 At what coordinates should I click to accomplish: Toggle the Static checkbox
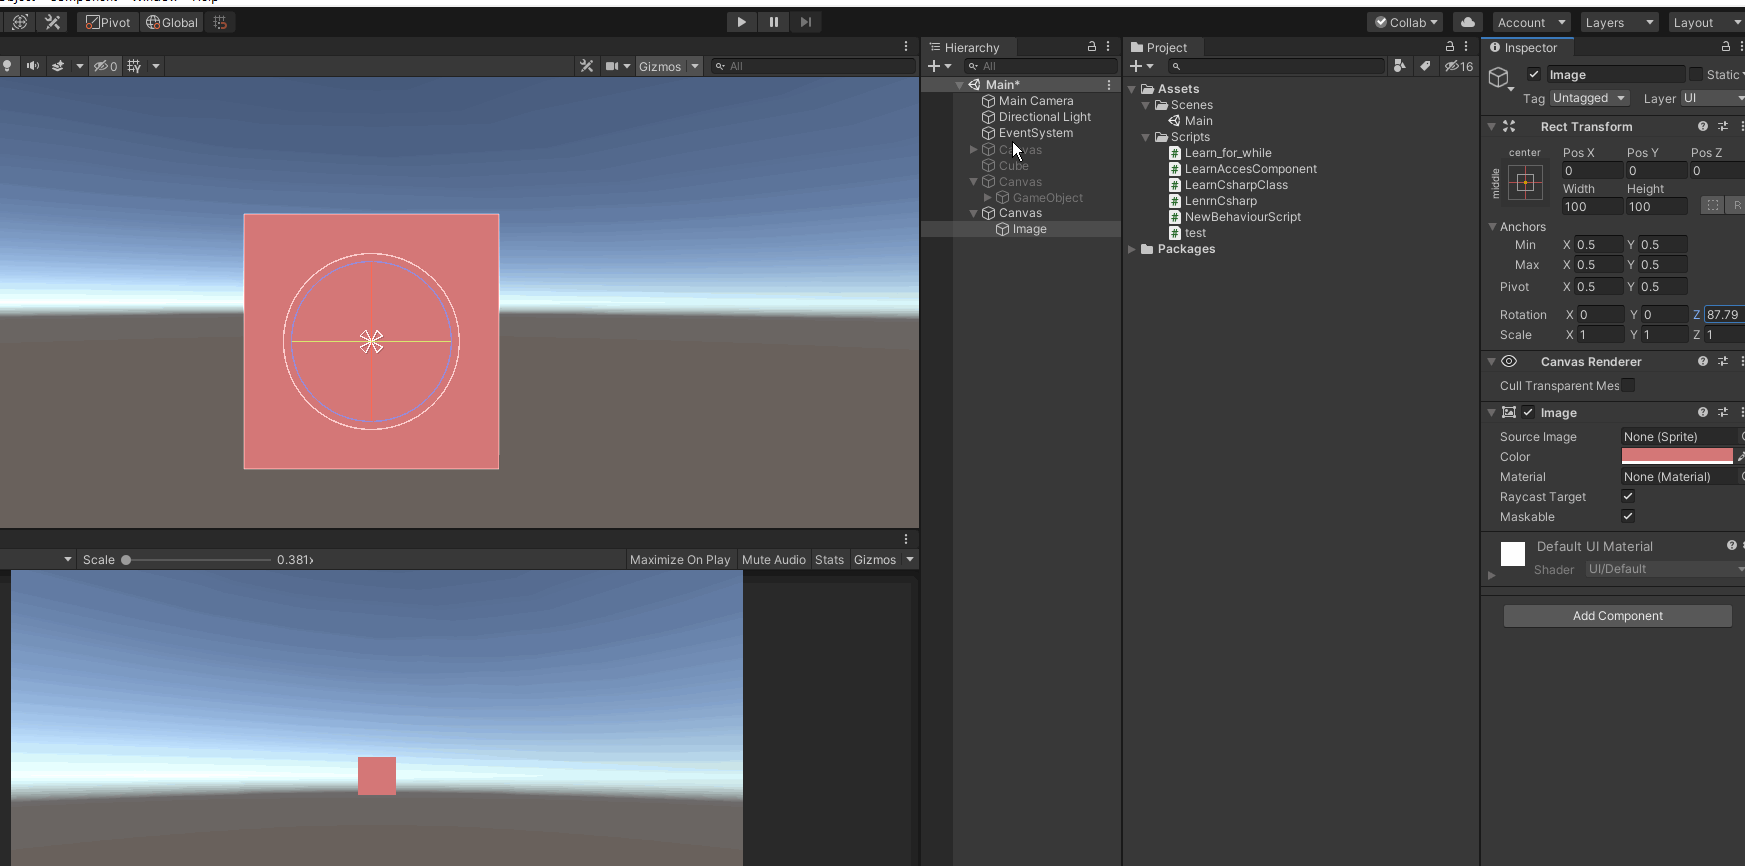pos(1696,74)
